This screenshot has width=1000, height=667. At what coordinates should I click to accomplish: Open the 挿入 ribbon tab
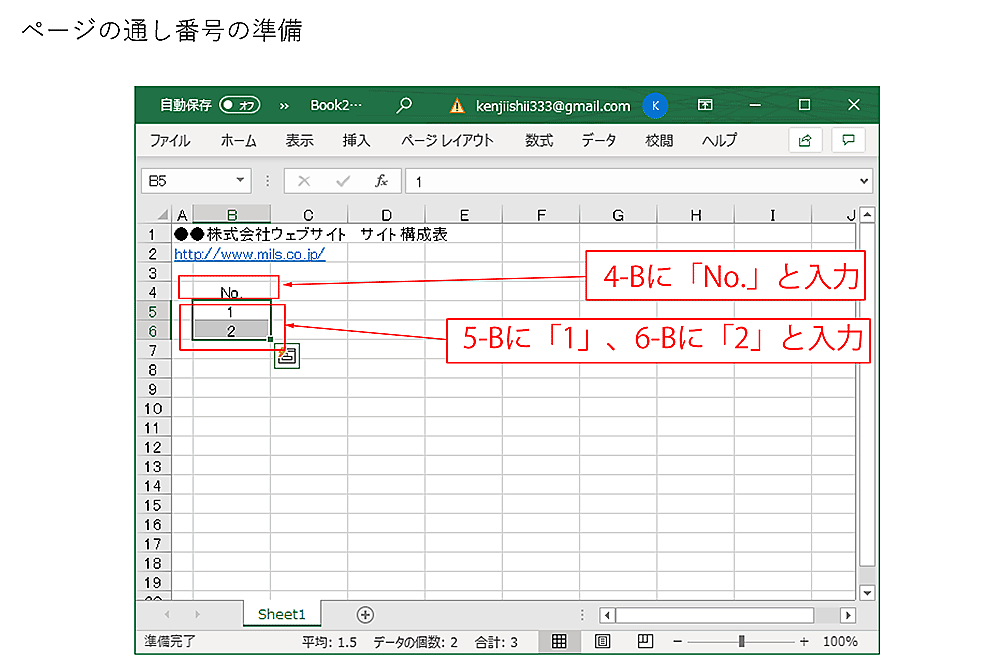pyautogui.click(x=356, y=141)
